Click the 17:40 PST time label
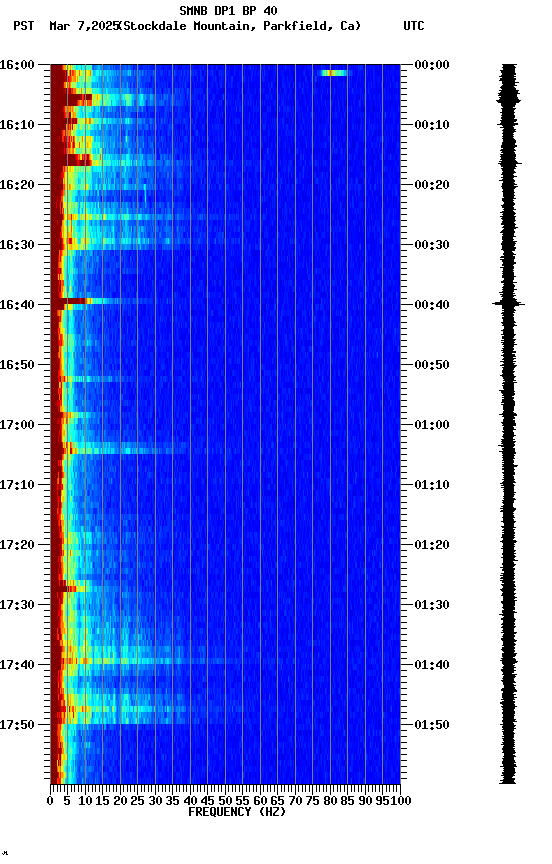 click(x=17, y=666)
